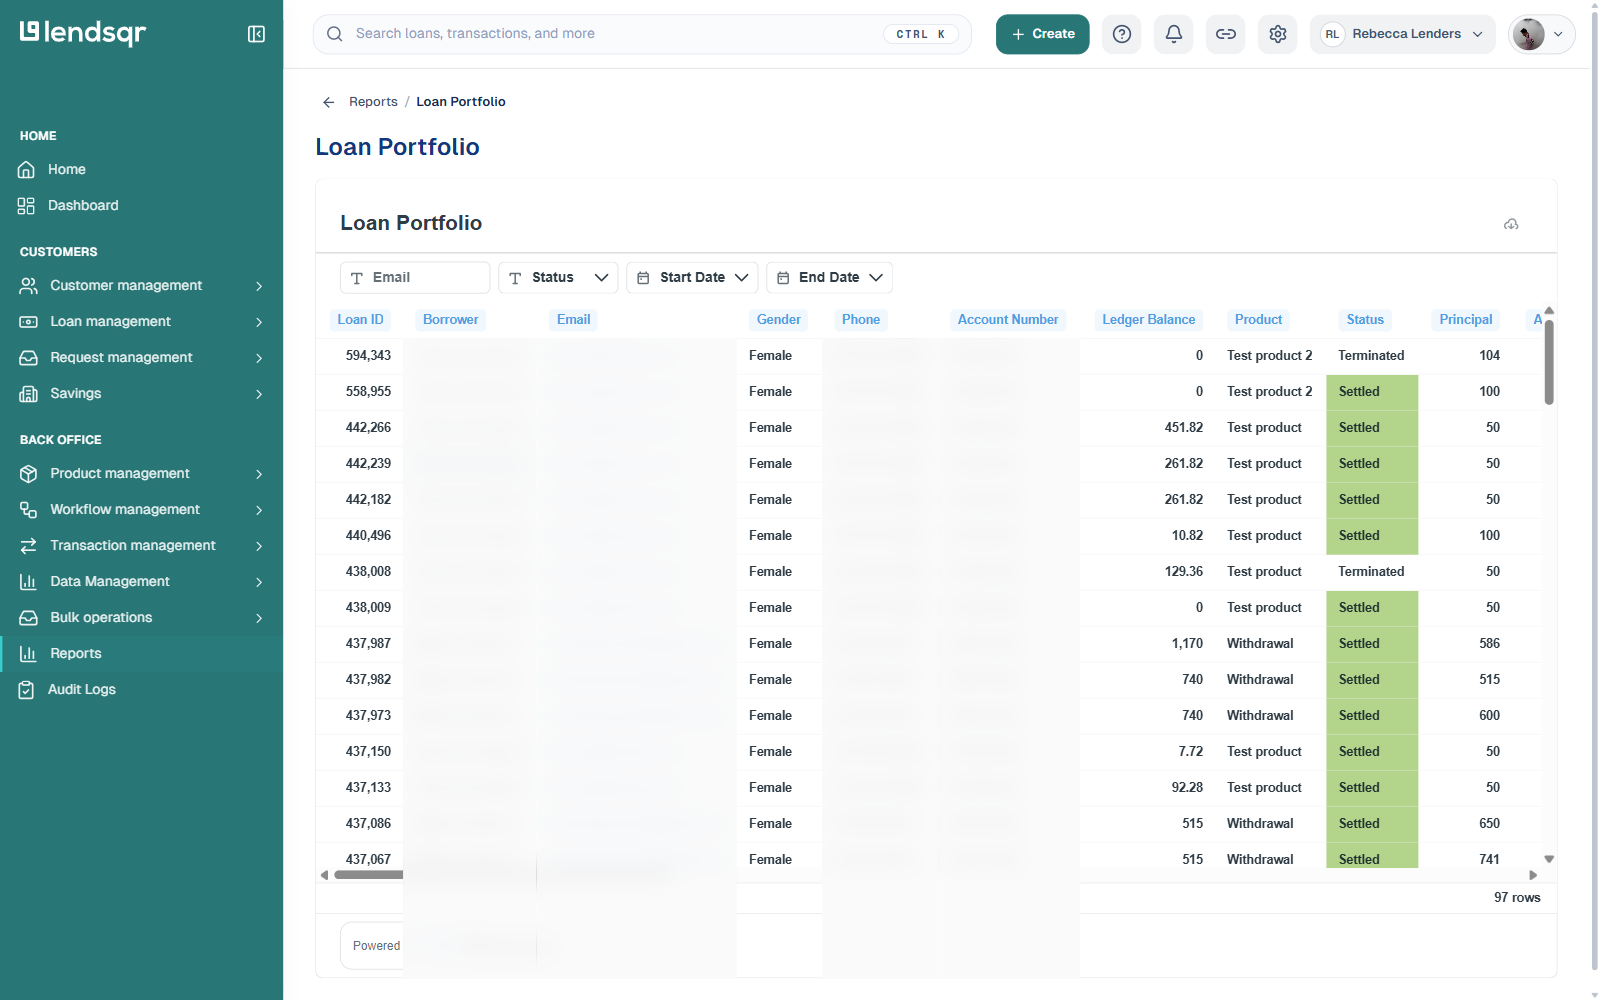Open the Start Date filter dropdown
Viewport: 1600px width, 1000px height.
(x=692, y=278)
